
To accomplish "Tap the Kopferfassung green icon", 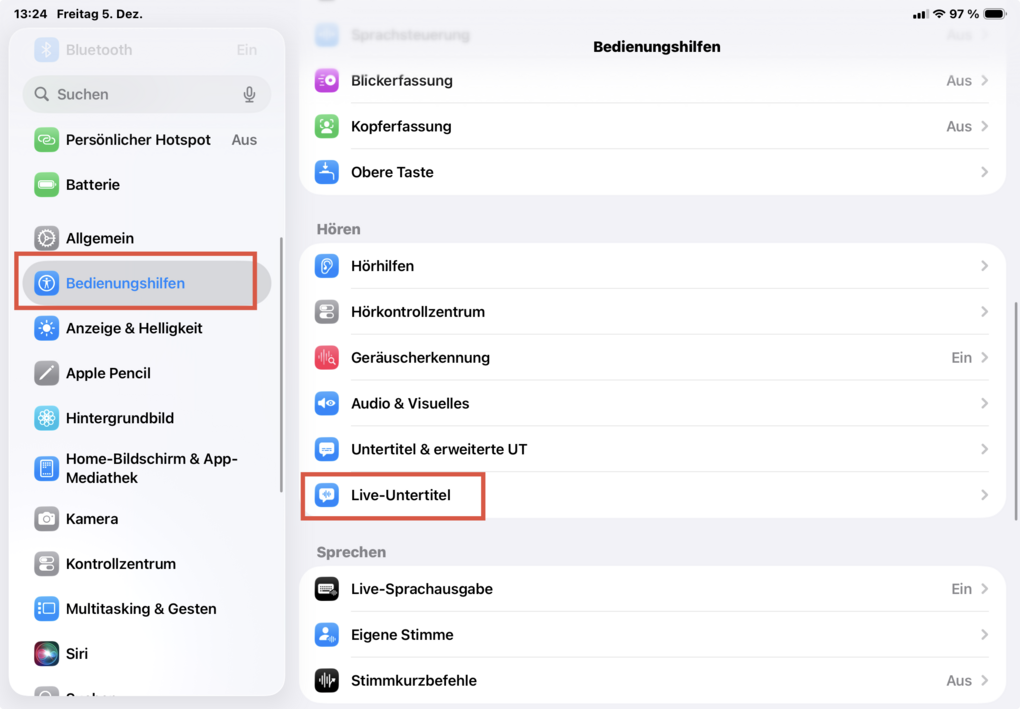I will [x=327, y=127].
